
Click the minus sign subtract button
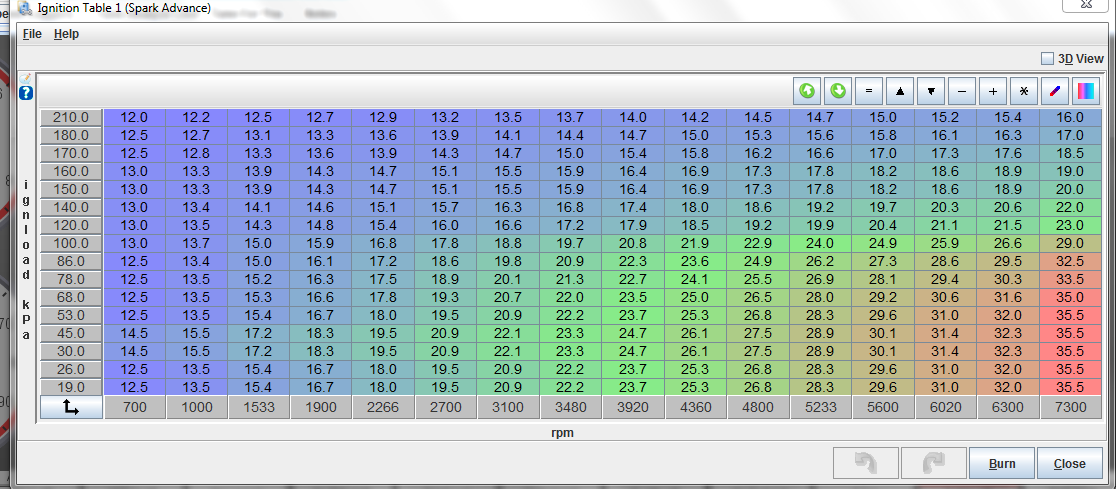(x=962, y=91)
